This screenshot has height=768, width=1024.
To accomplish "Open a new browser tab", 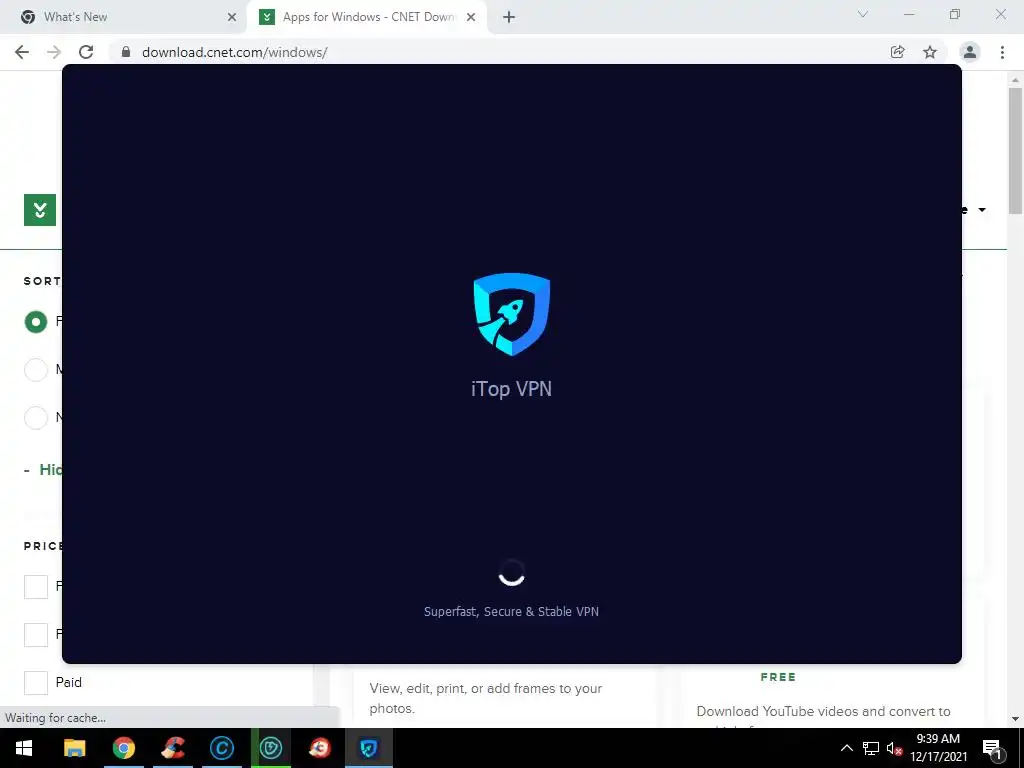I will (x=509, y=17).
